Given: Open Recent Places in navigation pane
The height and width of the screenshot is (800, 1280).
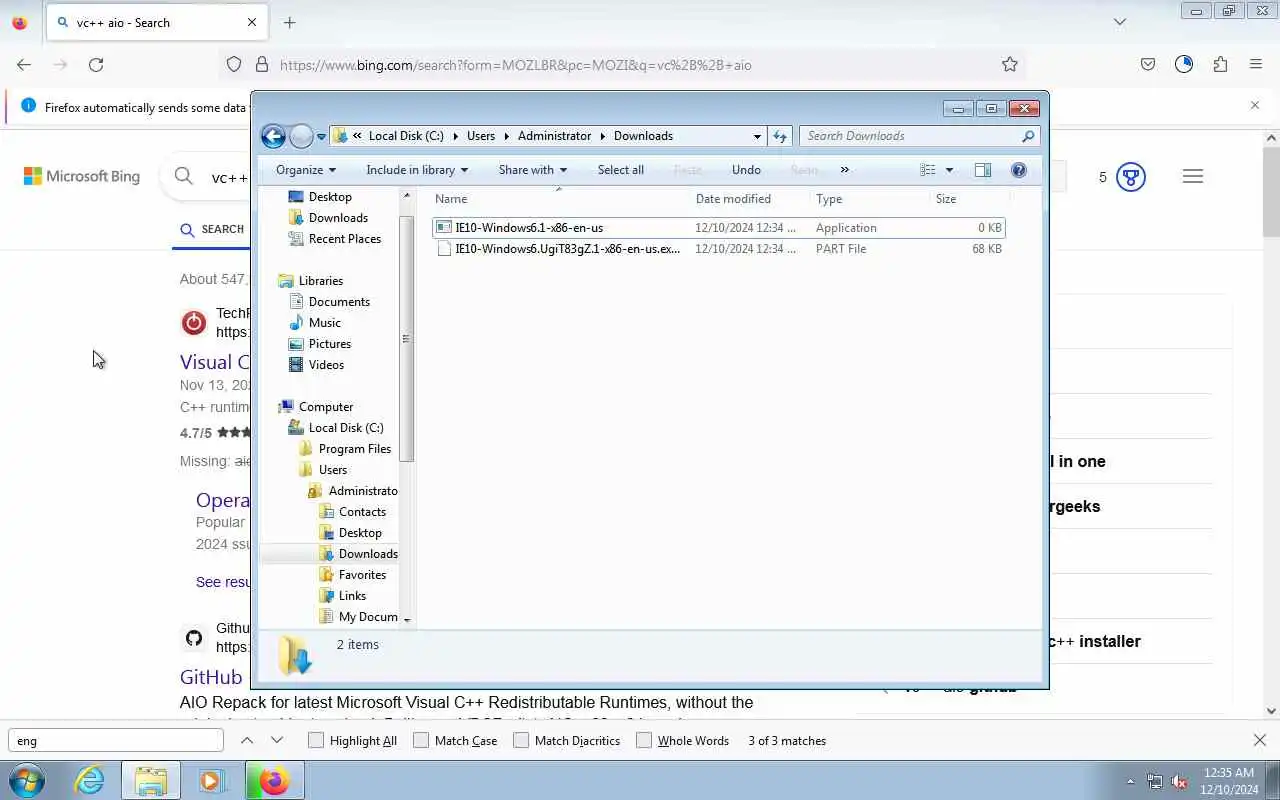Looking at the screenshot, I should [x=344, y=239].
